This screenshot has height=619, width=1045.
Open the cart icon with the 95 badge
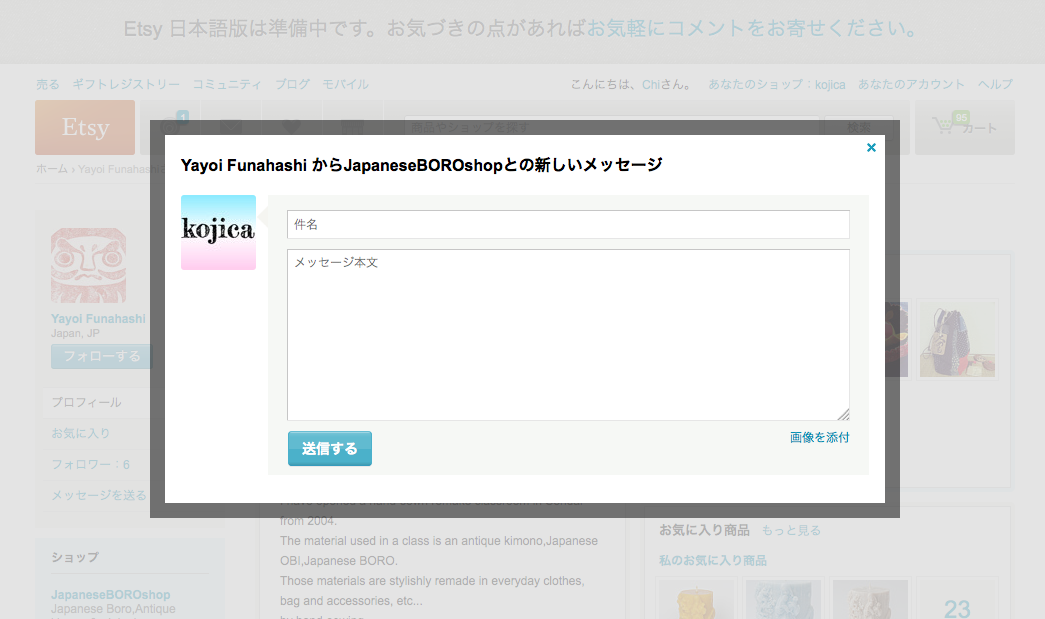(964, 127)
